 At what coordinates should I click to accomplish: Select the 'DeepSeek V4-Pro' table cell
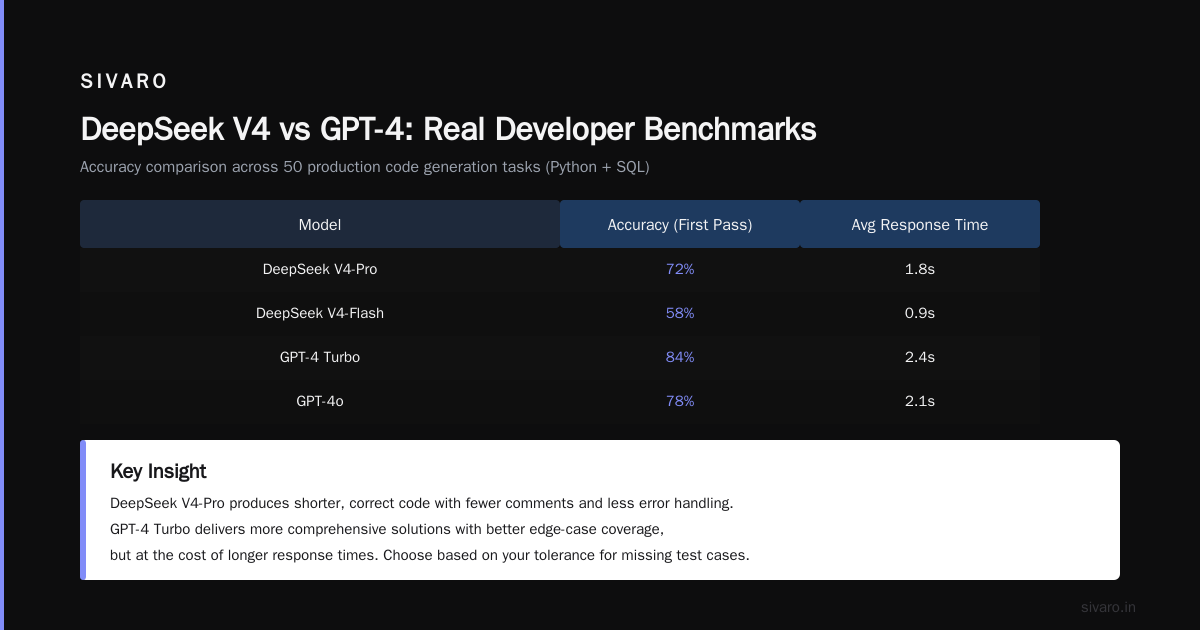point(320,269)
